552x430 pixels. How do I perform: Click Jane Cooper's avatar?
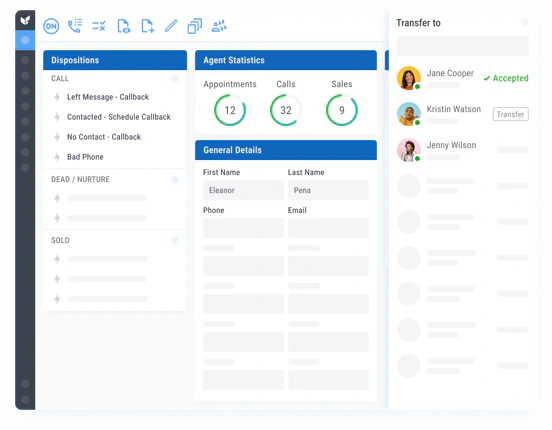tap(409, 78)
